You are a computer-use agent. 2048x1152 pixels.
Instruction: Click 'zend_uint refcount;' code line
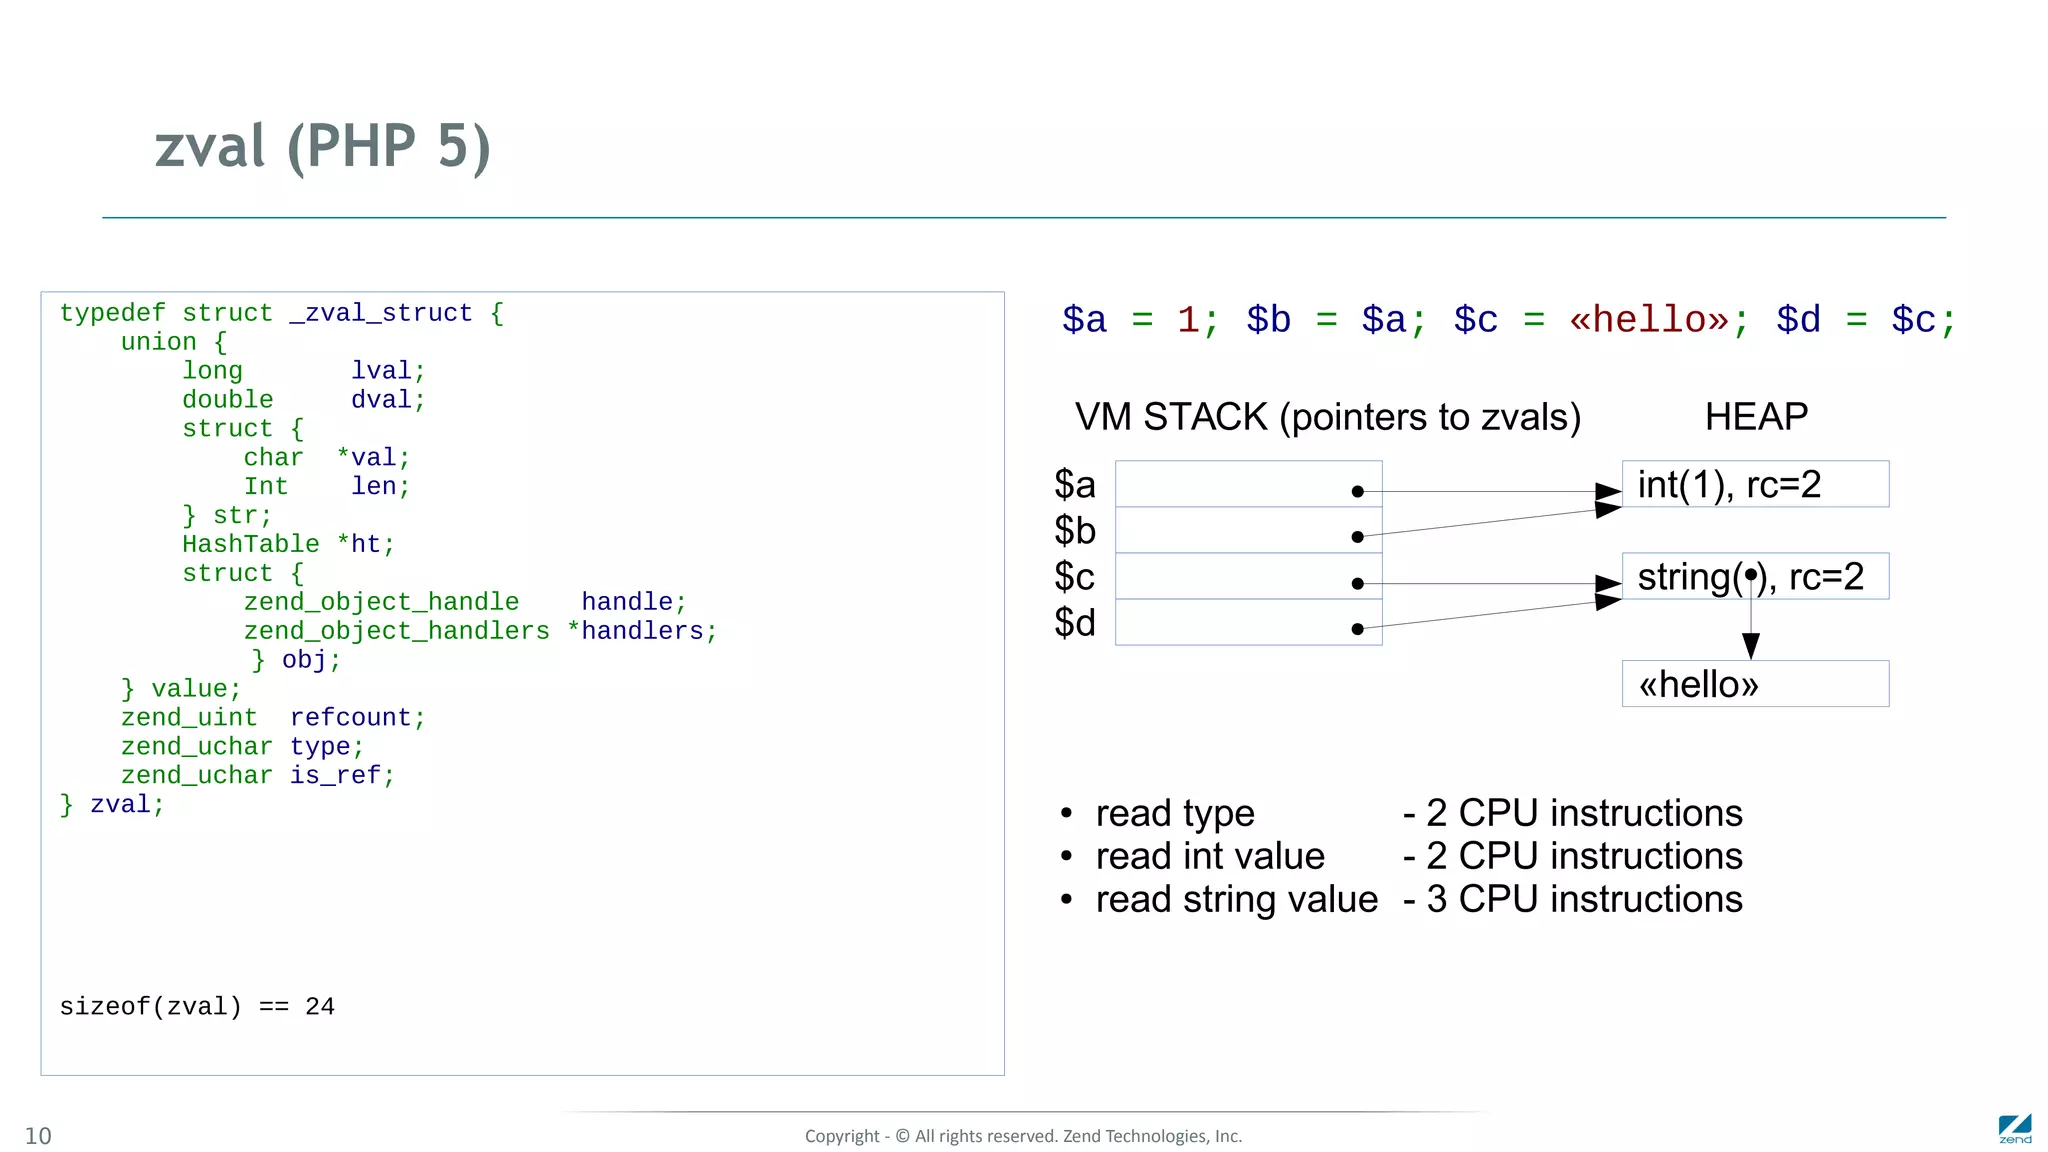tap(273, 718)
